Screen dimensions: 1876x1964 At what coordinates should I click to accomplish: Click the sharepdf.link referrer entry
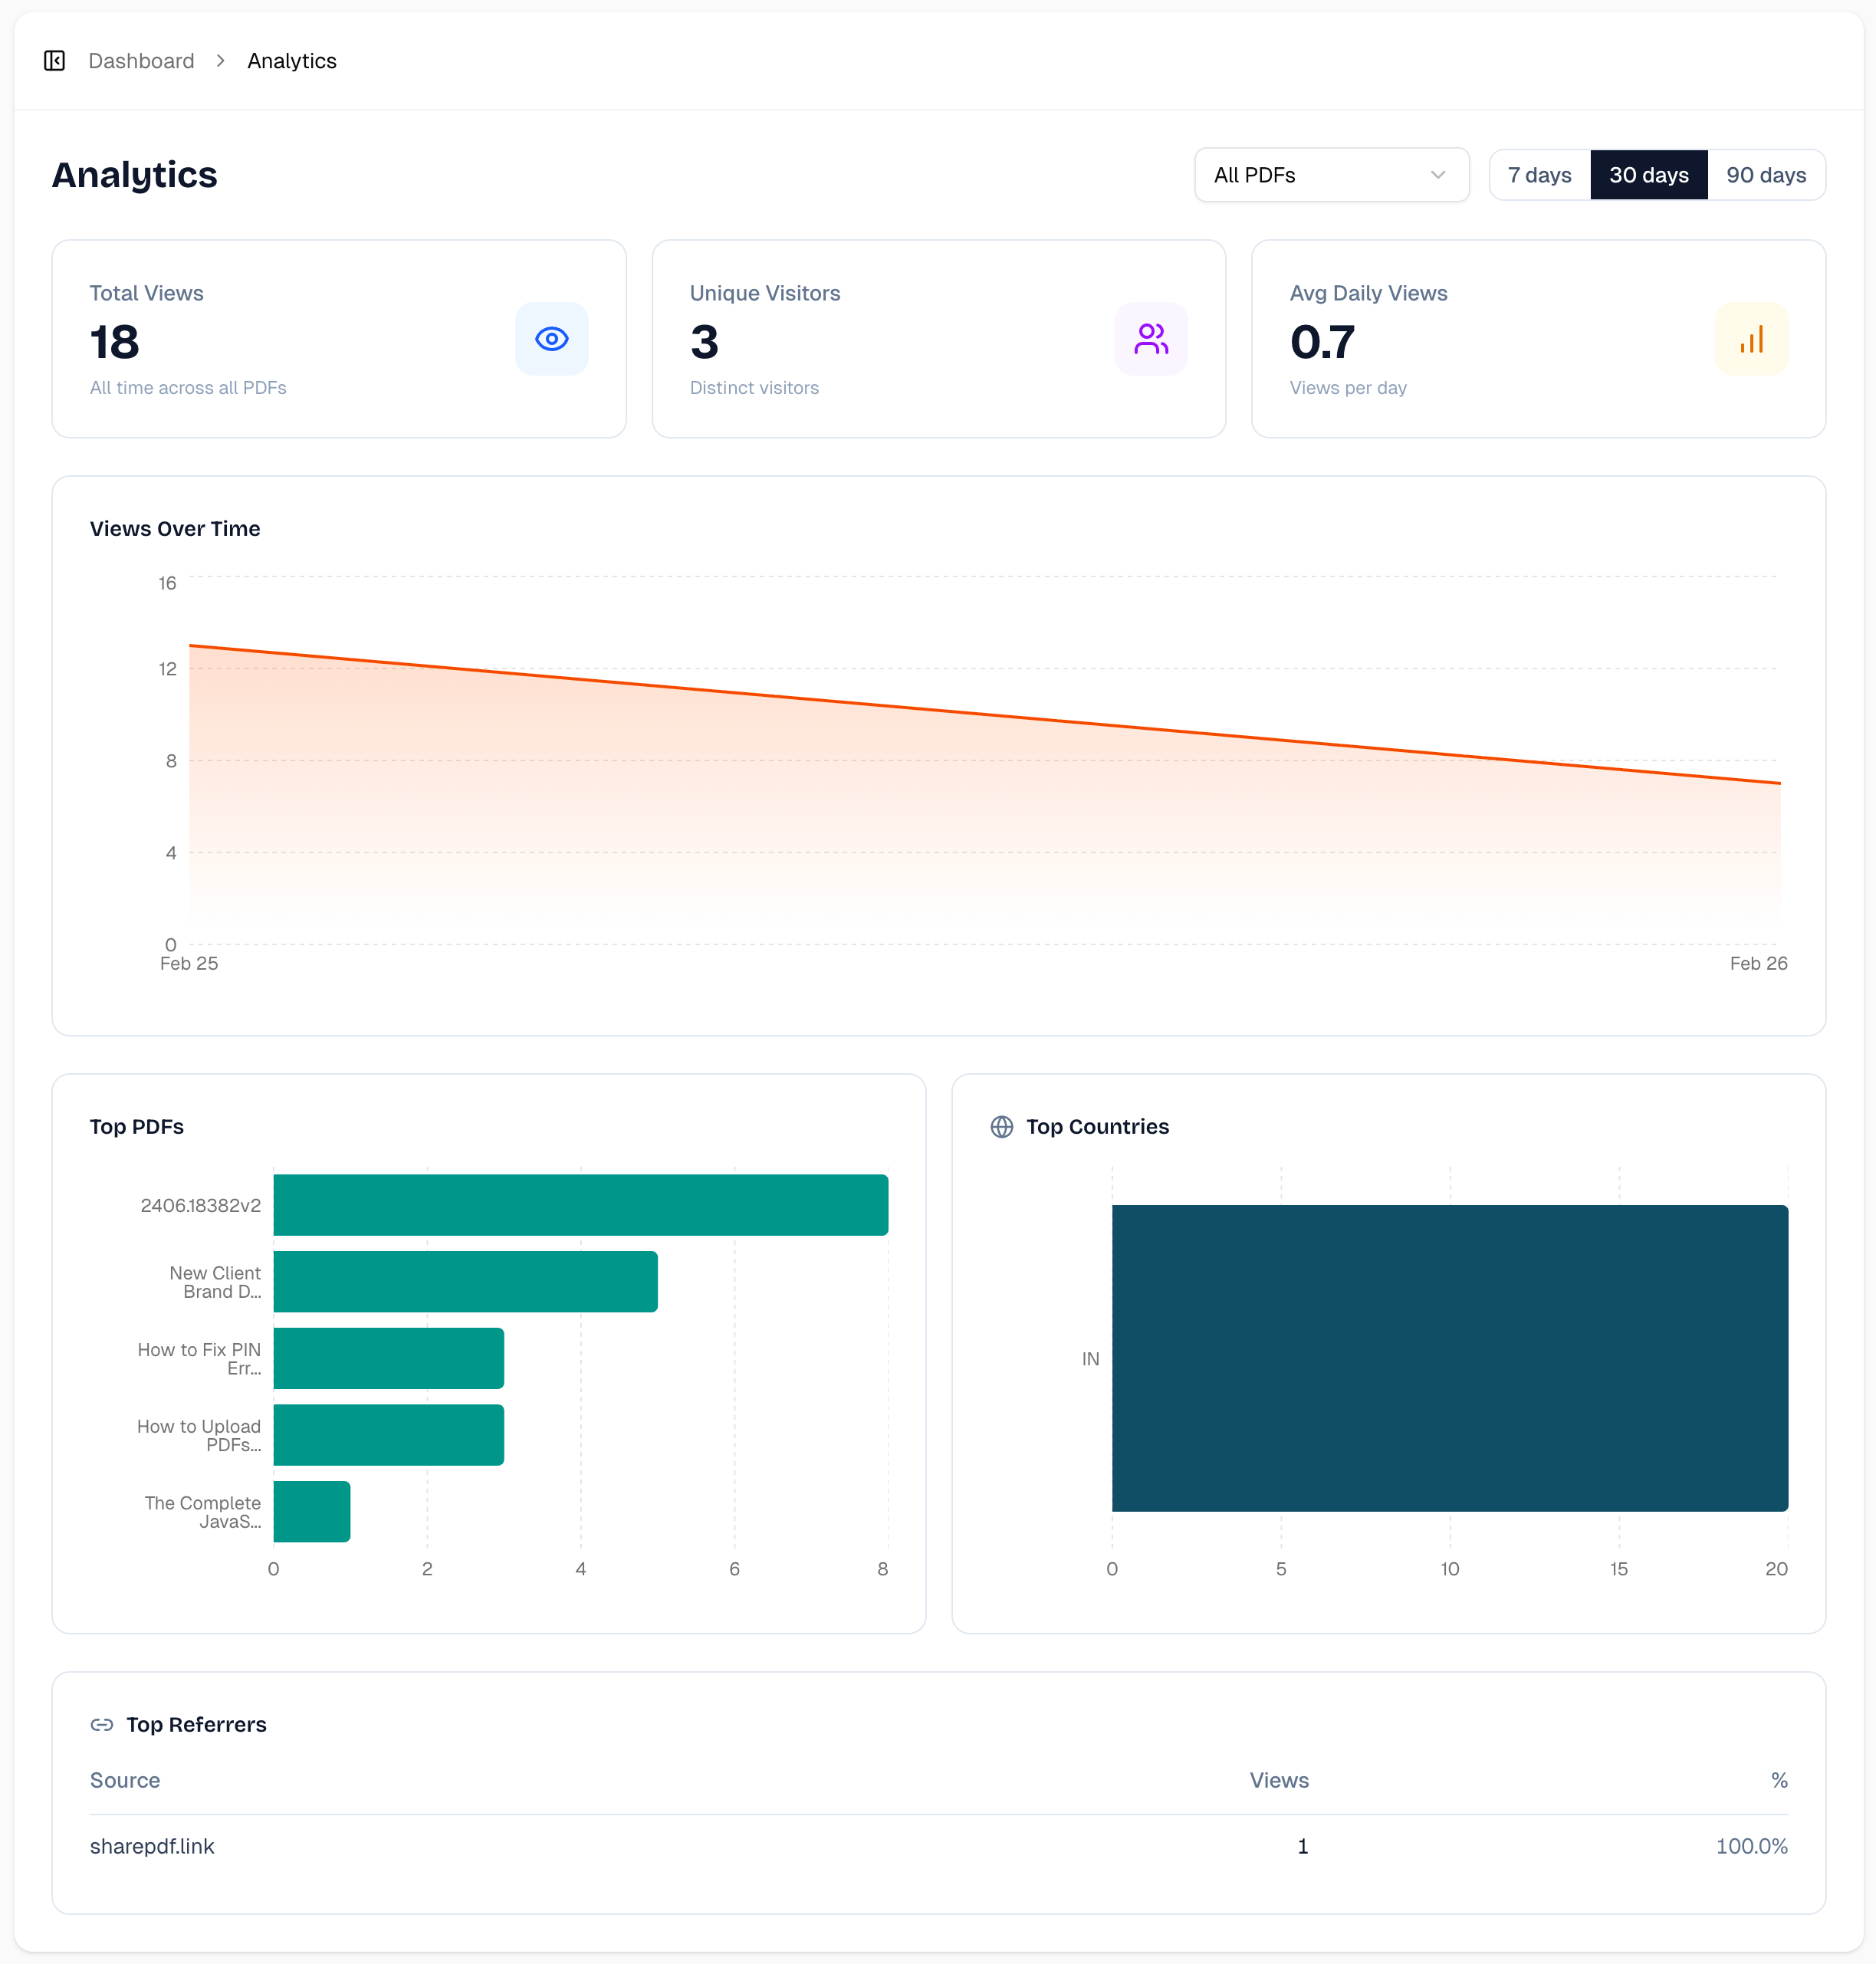152,1846
